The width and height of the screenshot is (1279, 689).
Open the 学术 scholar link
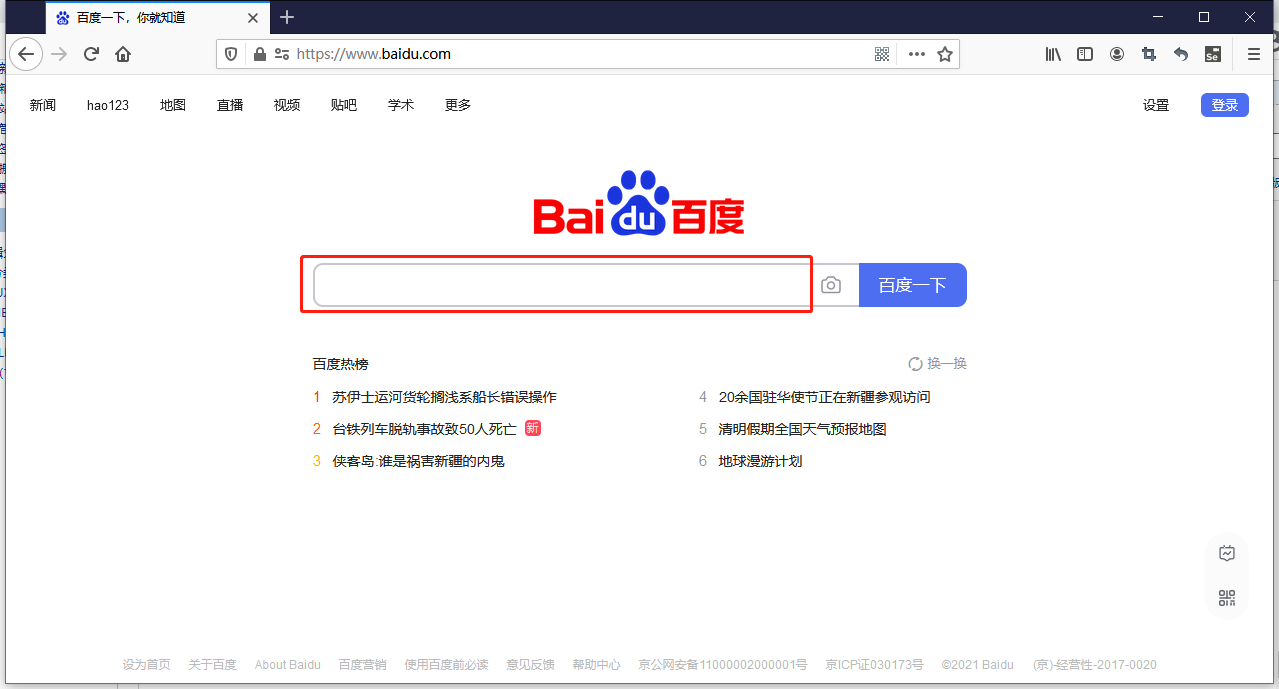point(401,105)
